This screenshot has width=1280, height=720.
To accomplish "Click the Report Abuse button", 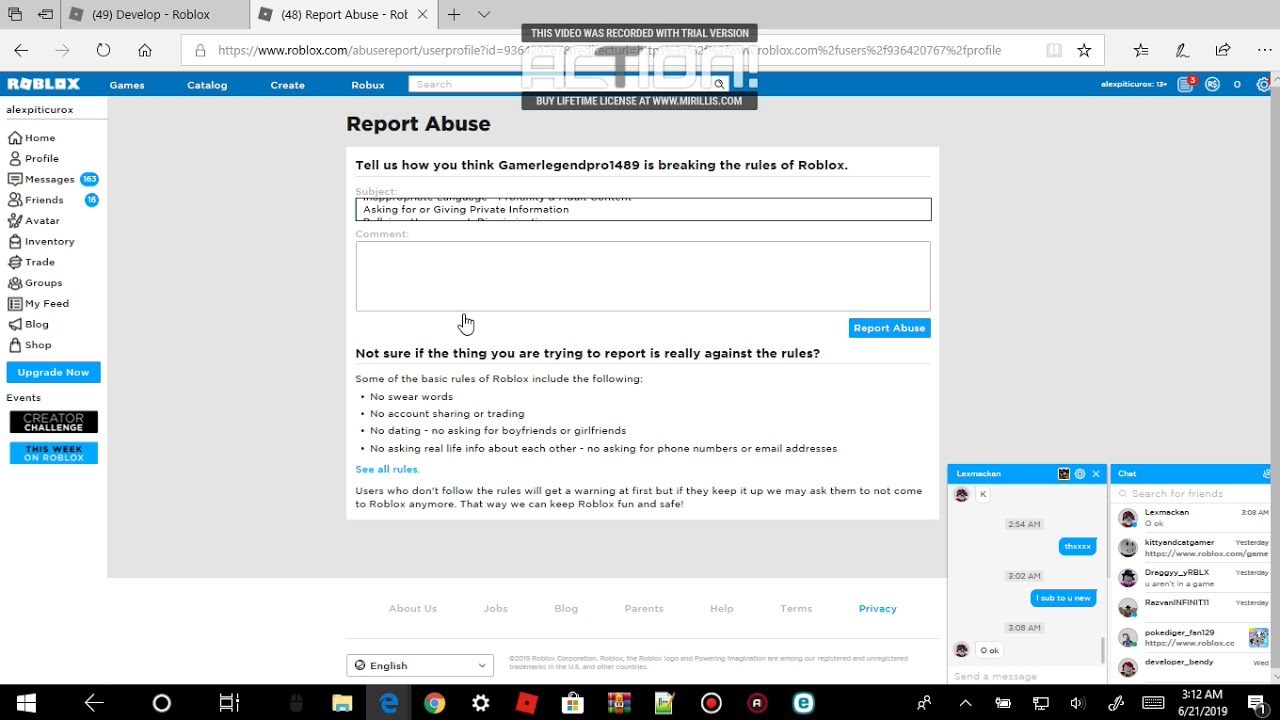I will 889,328.
